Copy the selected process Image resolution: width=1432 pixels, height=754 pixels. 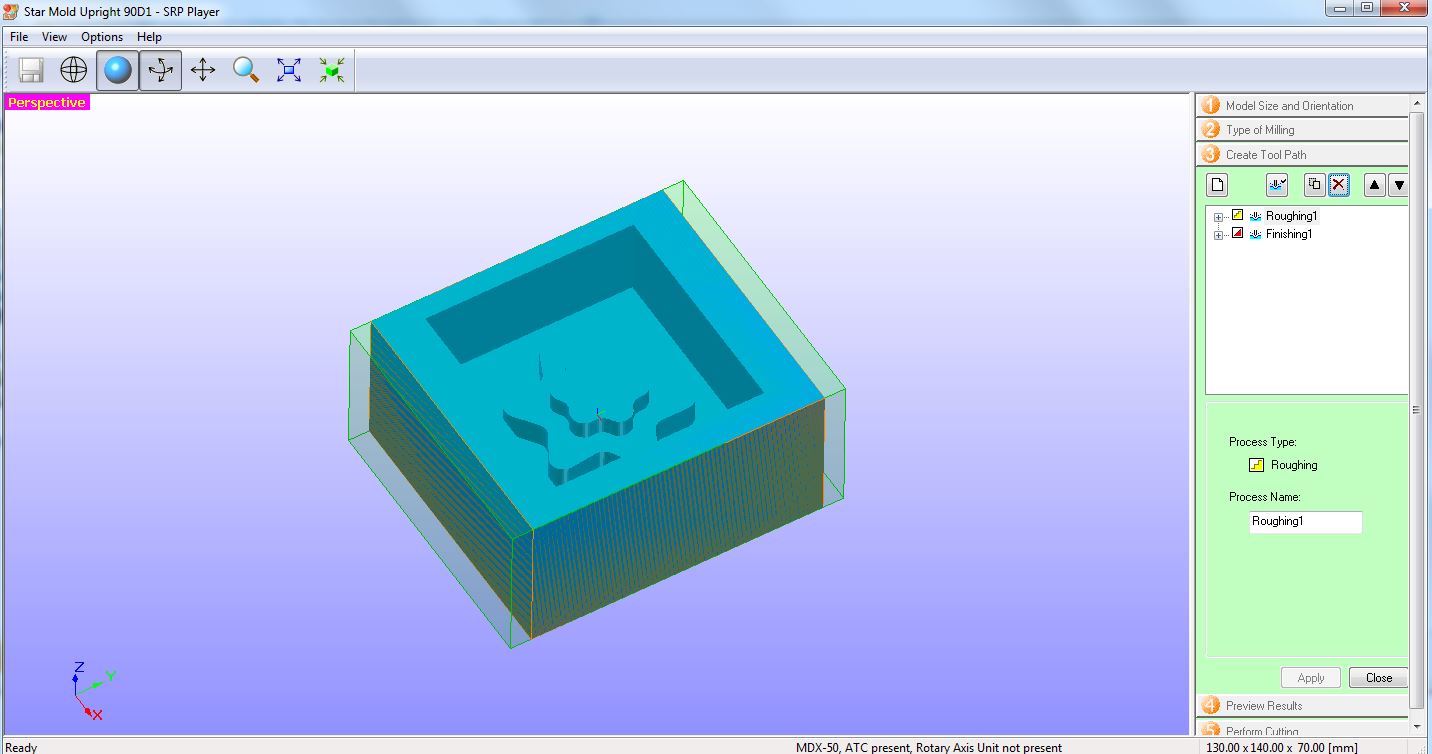pyautogui.click(x=1315, y=185)
